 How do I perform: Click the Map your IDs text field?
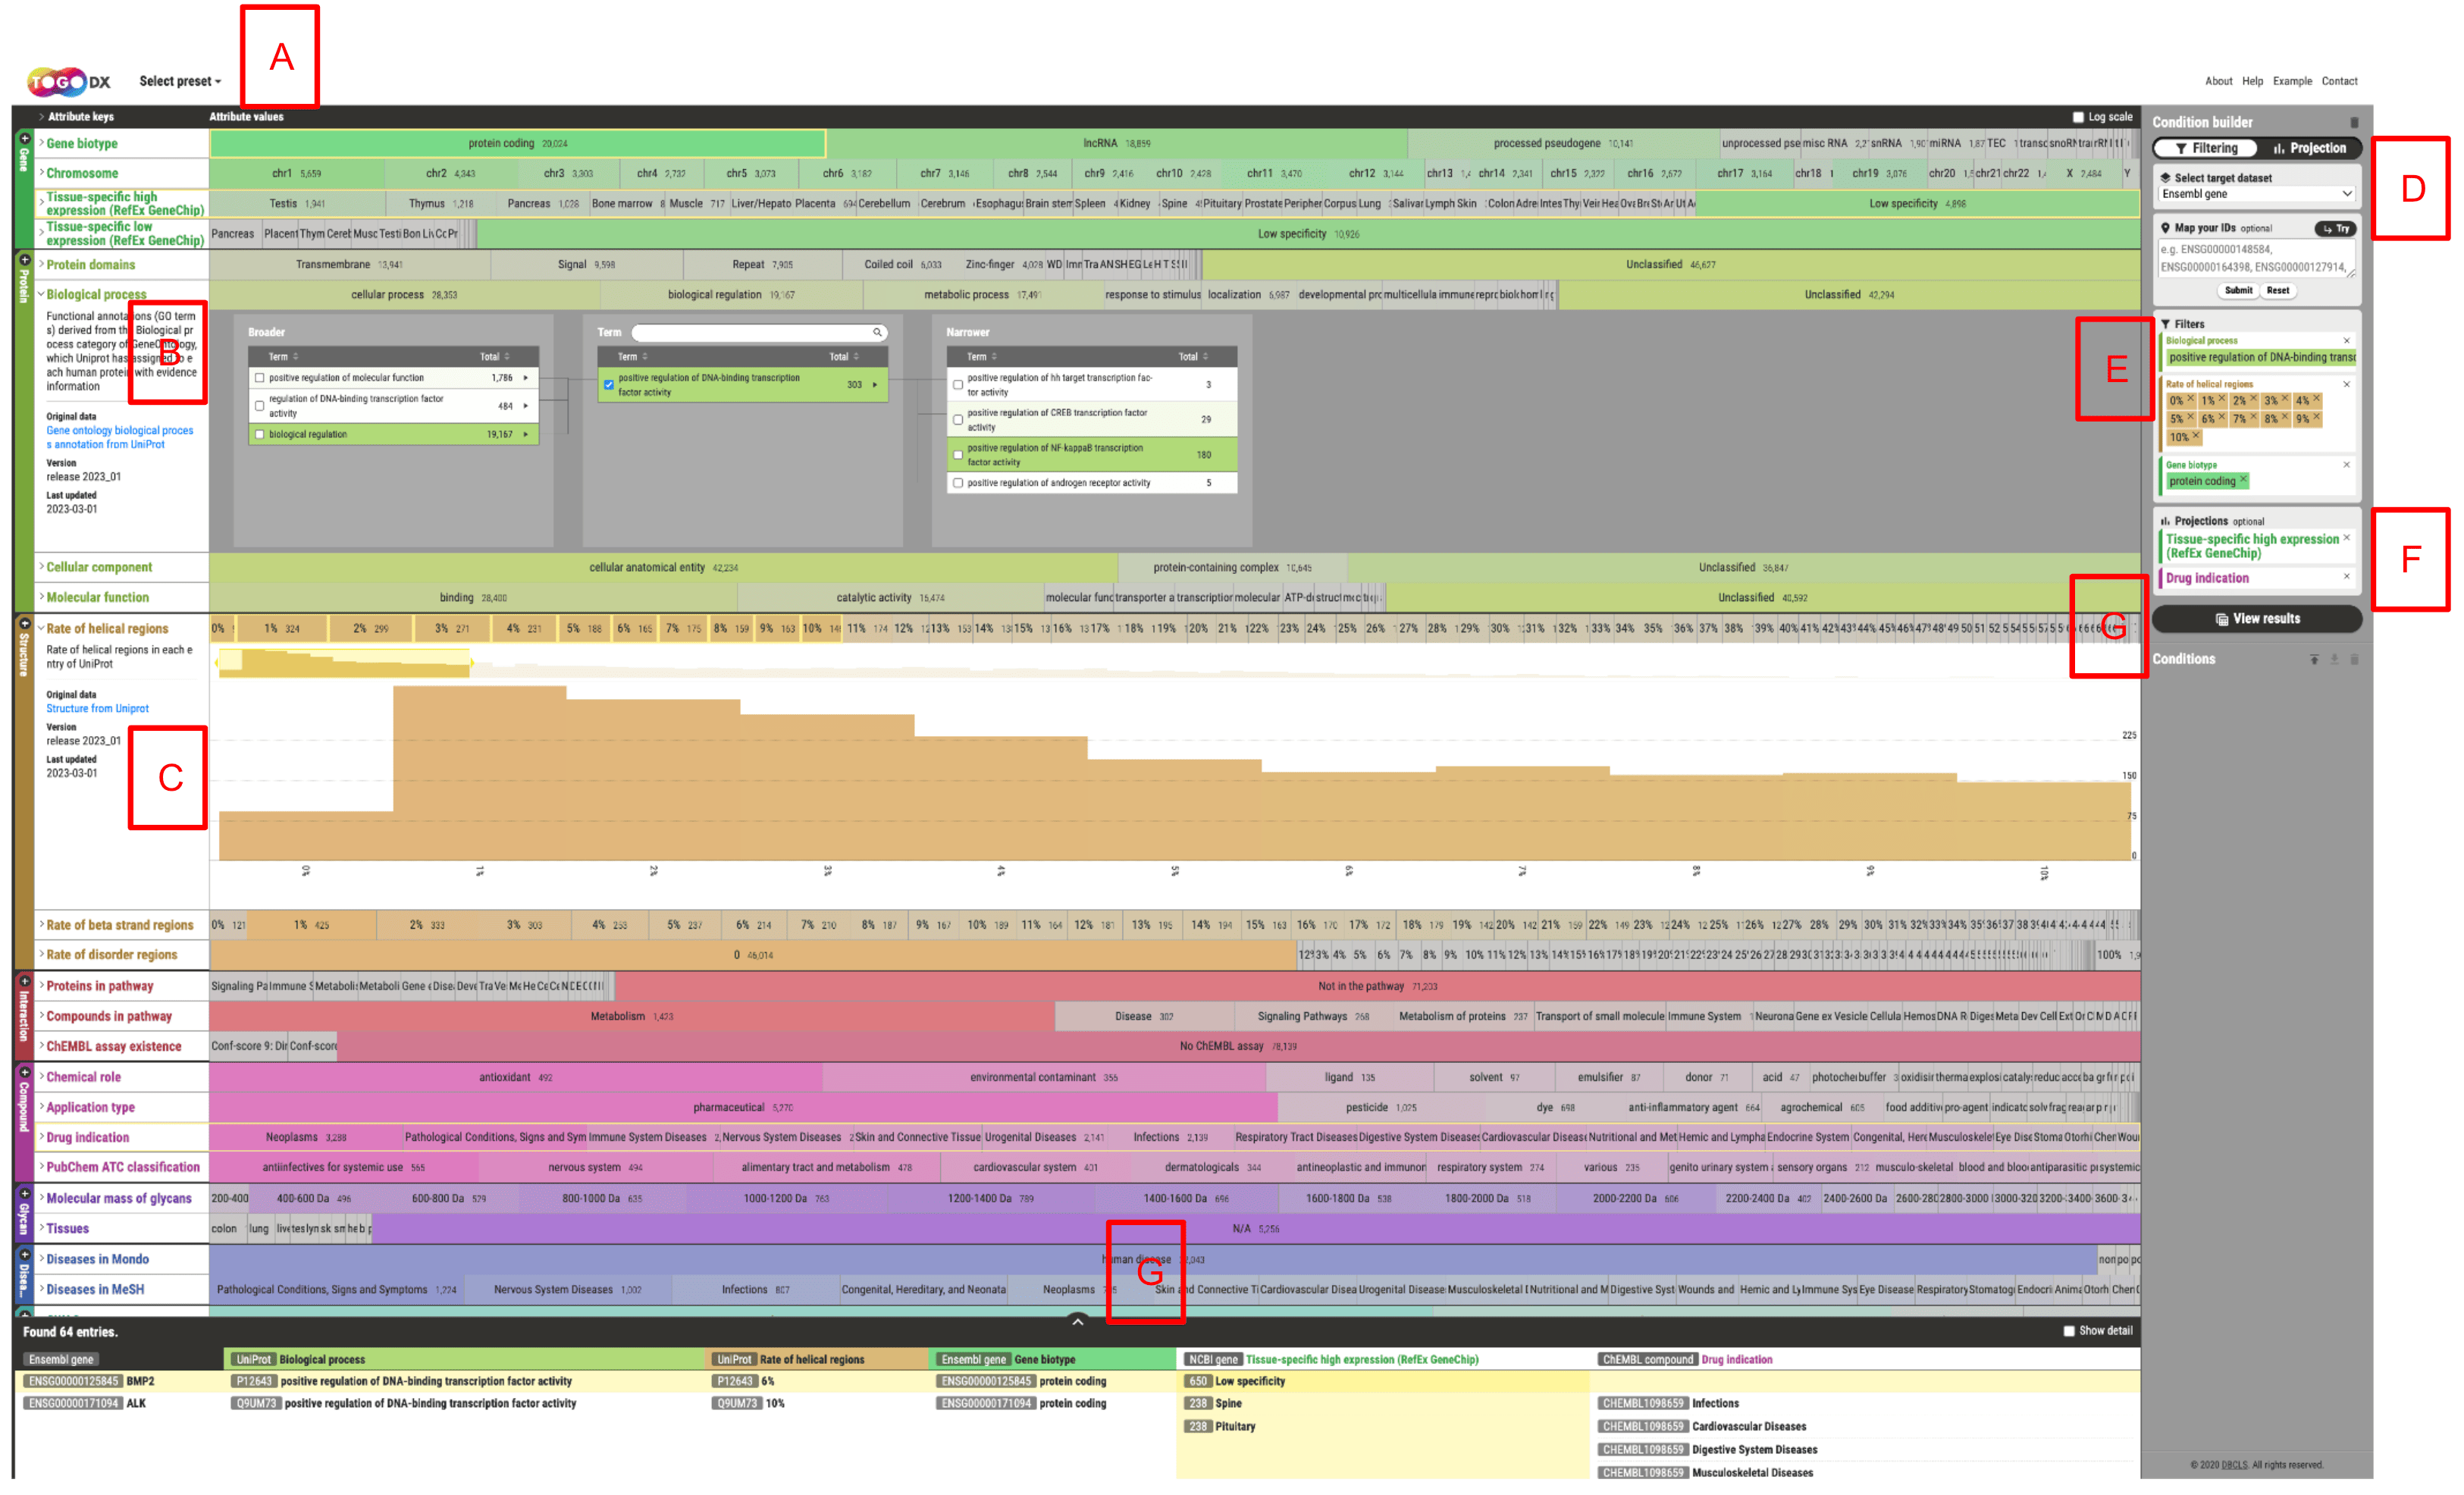point(2256,258)
